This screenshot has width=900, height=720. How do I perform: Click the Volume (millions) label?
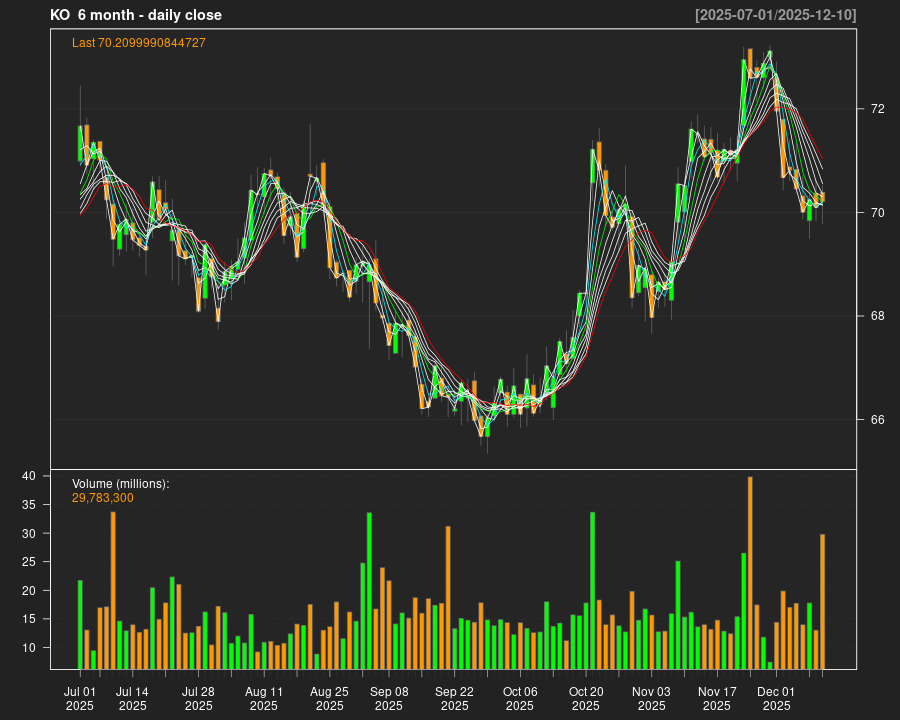tap(121, 484)
